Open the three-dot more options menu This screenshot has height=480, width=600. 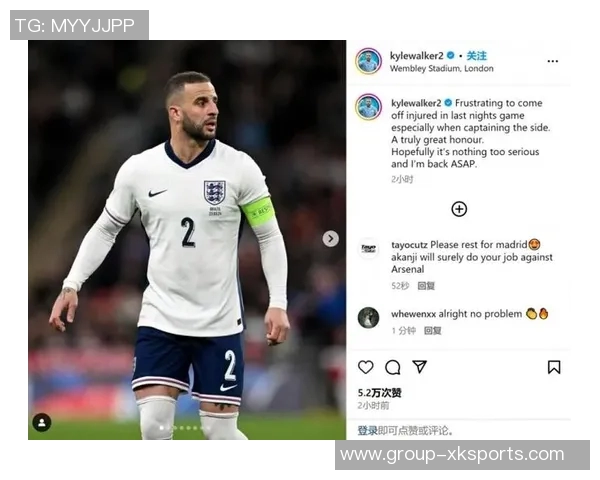point(553,61)
